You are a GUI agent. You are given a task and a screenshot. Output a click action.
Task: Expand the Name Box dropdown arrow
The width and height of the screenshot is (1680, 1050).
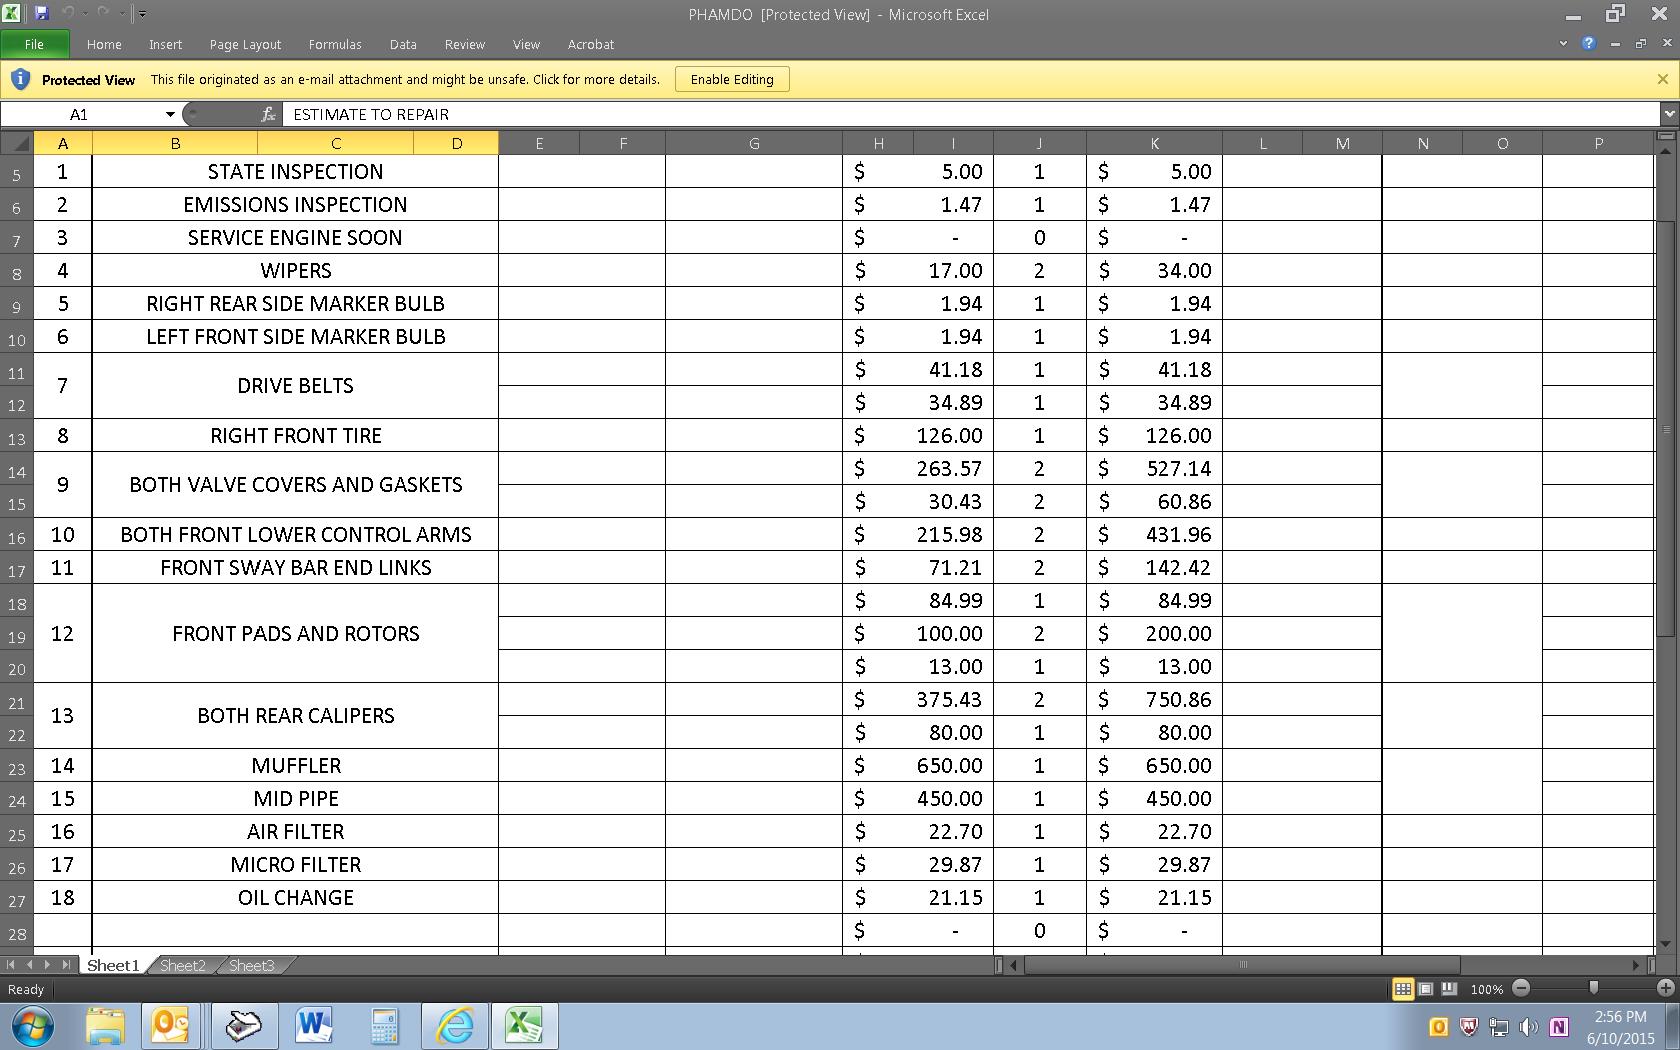point(170,114)
